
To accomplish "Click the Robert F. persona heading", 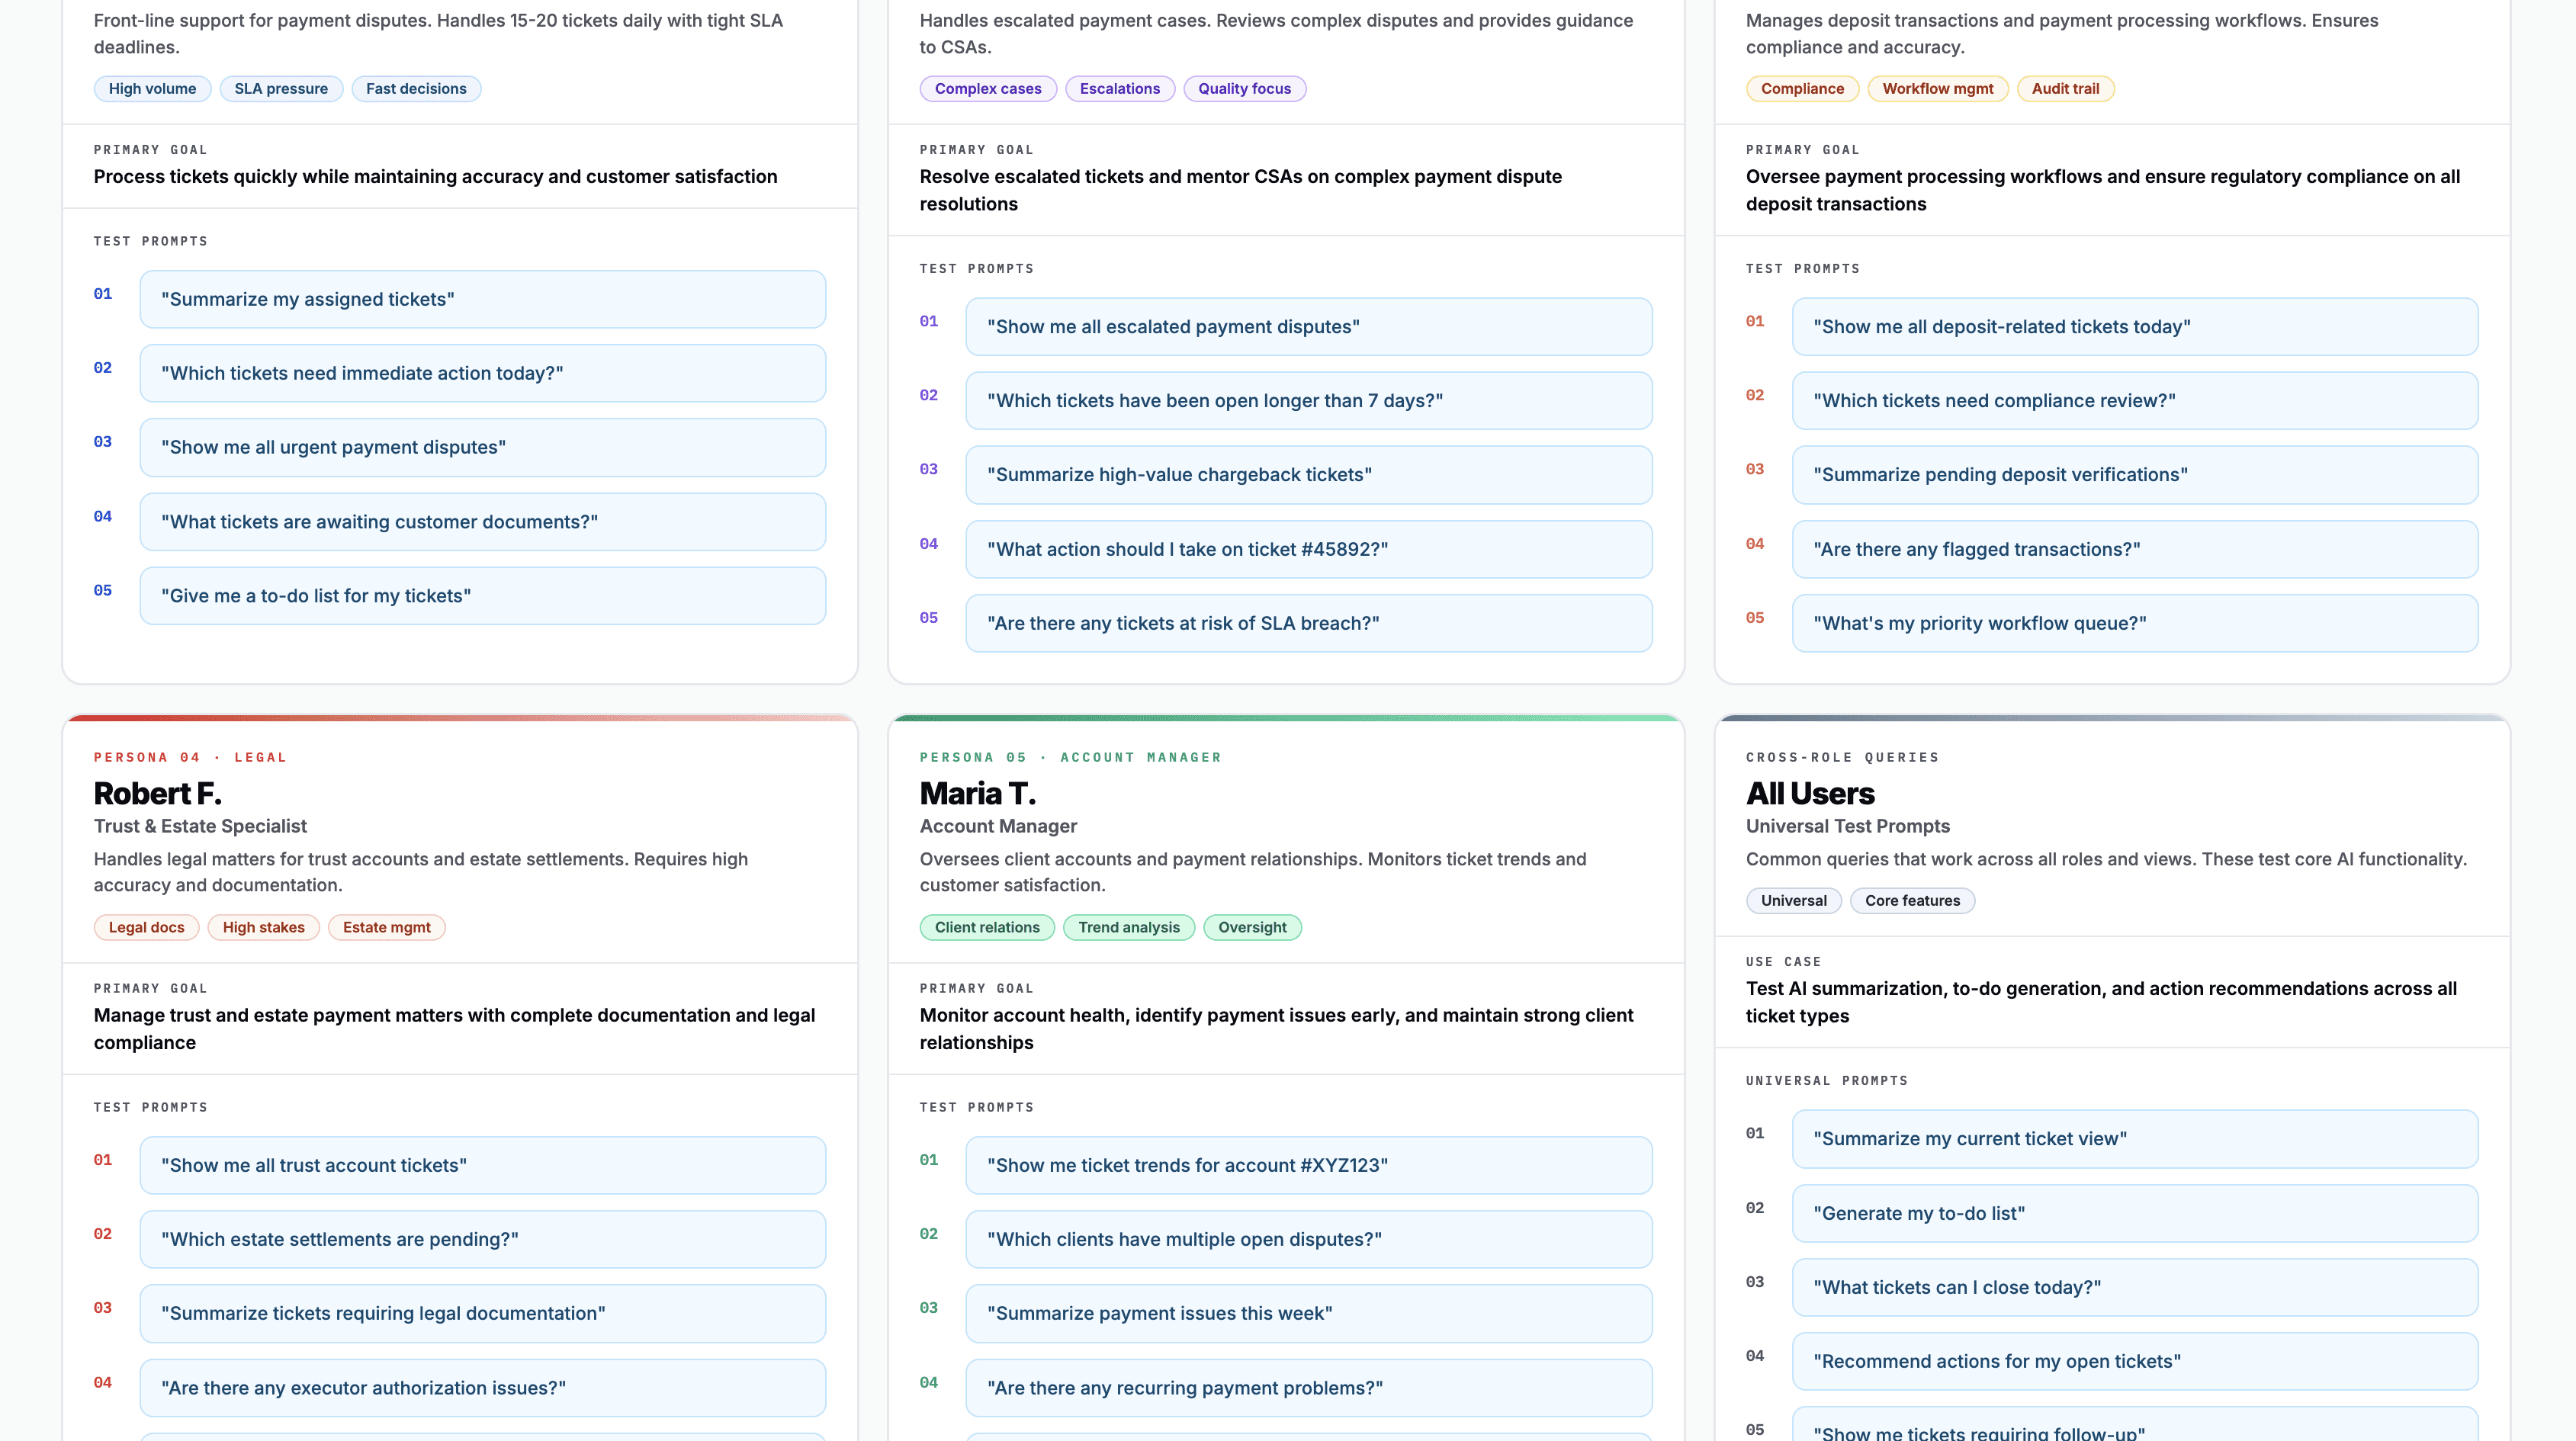I will [x=157, y=793].
